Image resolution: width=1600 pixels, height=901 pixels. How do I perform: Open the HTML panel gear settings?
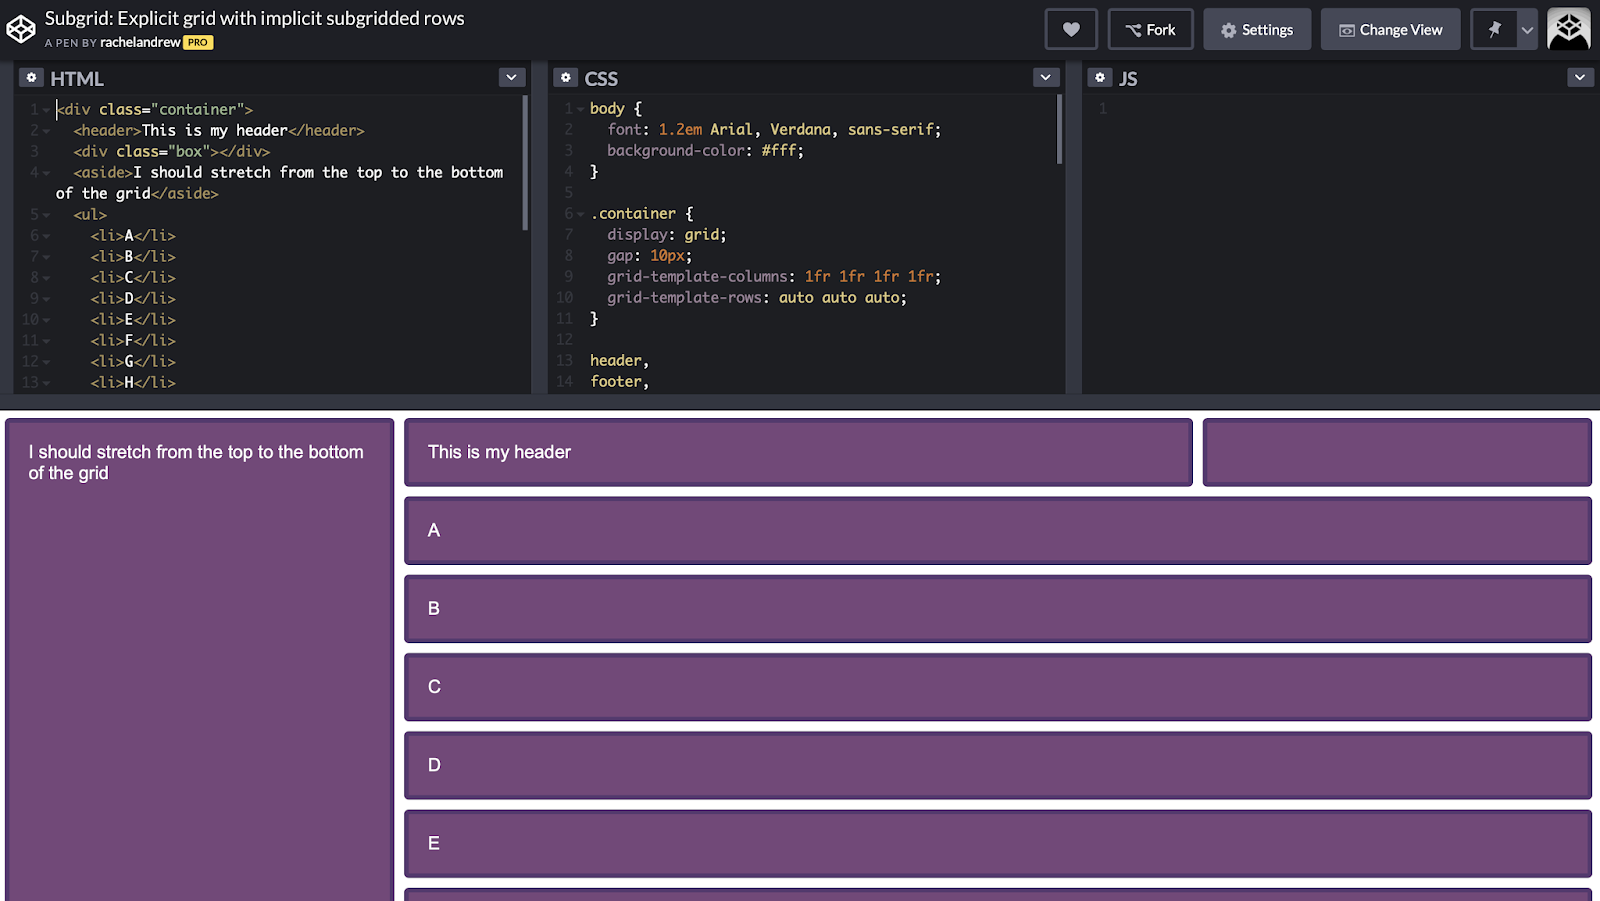[x=32, y=77]
